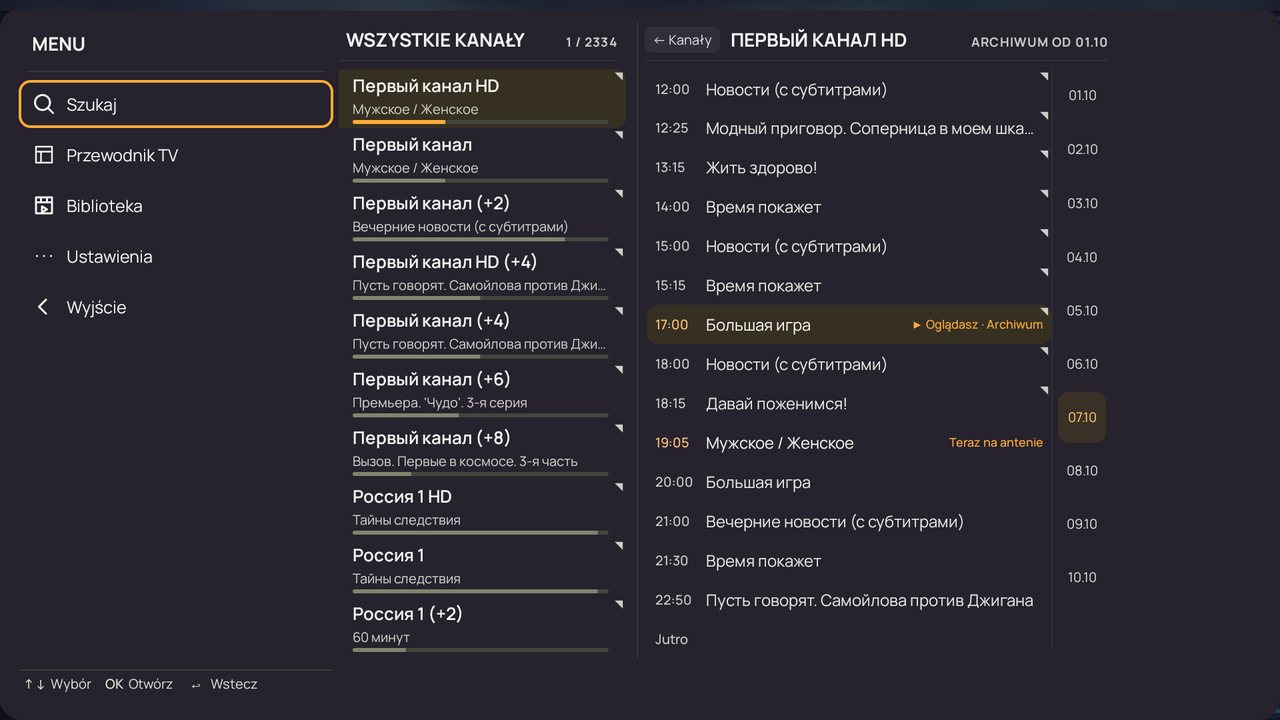Select the 17:00 Большая игра archive entry
The width and height of the screenshot is (1280, 720).
pos(849,325)
